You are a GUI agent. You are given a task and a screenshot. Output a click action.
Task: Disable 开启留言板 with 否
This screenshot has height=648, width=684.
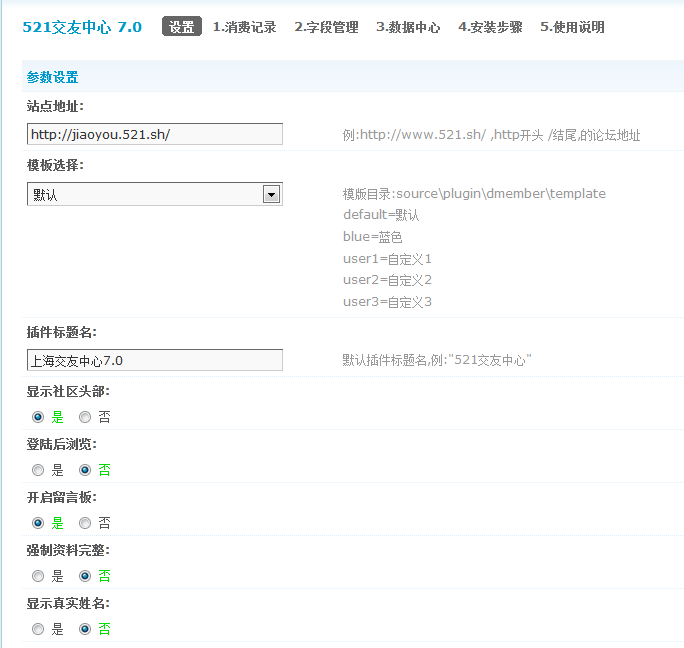click(85, 523)
